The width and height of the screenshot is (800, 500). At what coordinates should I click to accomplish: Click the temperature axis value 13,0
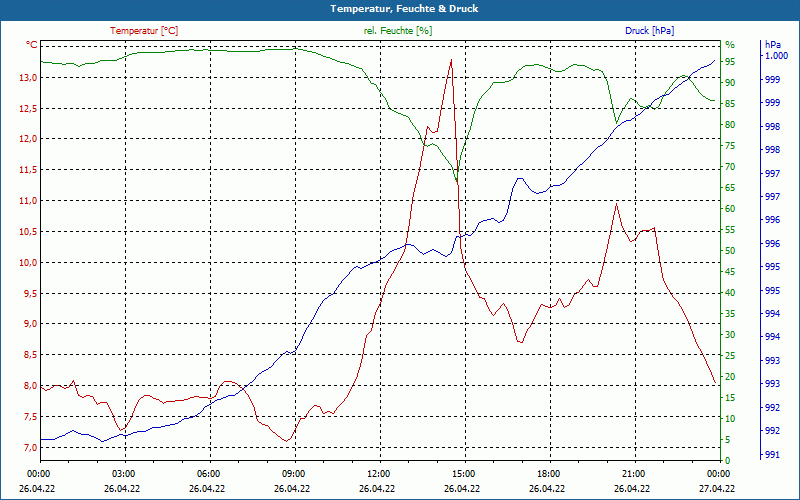coord(29,78)
